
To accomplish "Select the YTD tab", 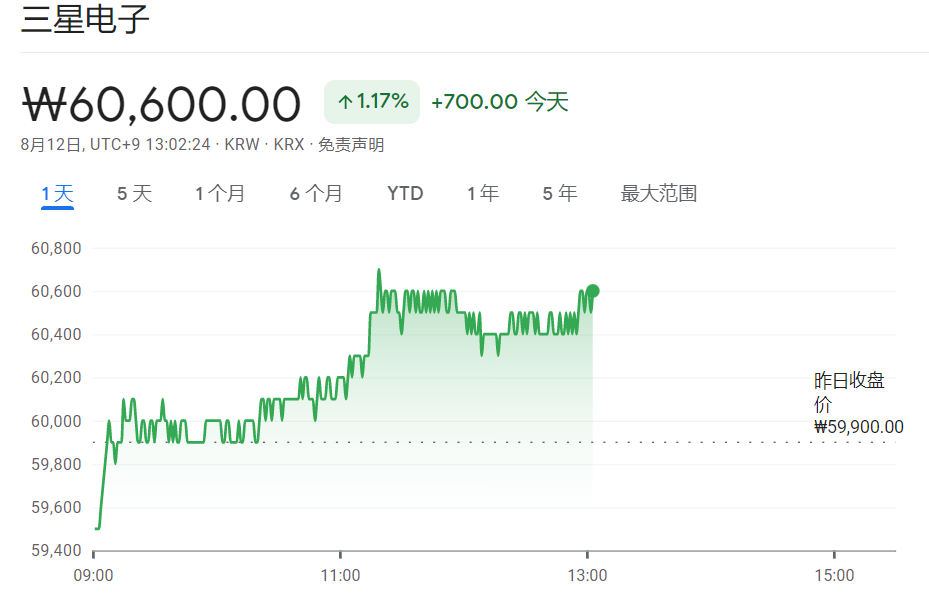I will 405,193.
